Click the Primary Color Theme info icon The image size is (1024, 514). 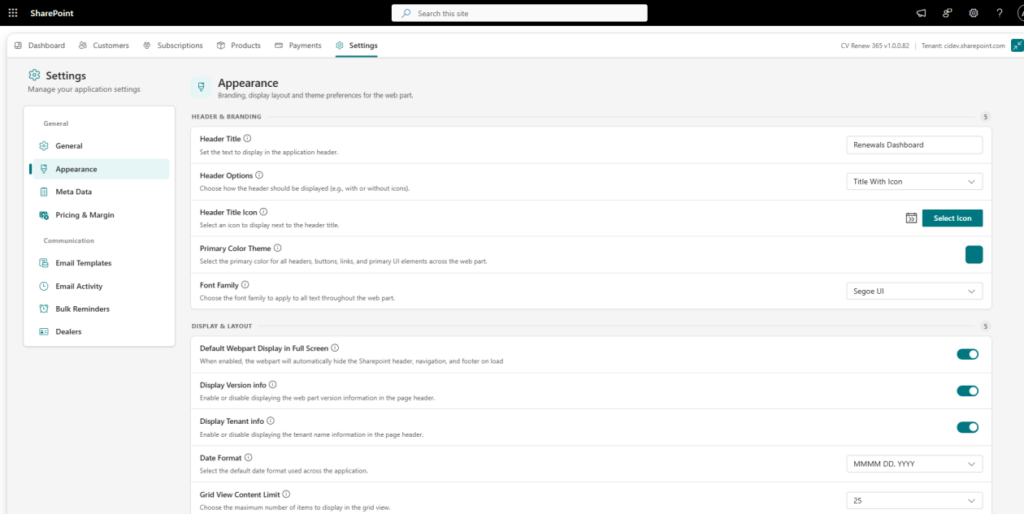[x=278, y=248]
